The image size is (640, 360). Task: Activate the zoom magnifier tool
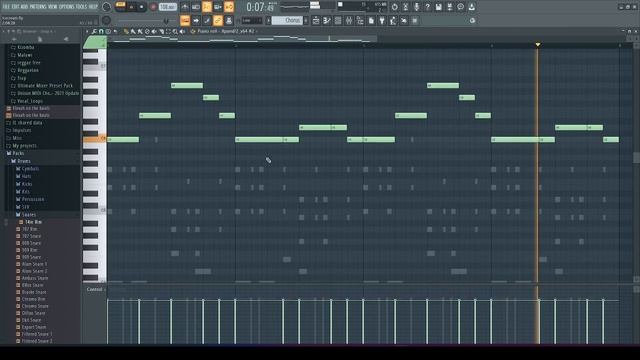(175, 31)
